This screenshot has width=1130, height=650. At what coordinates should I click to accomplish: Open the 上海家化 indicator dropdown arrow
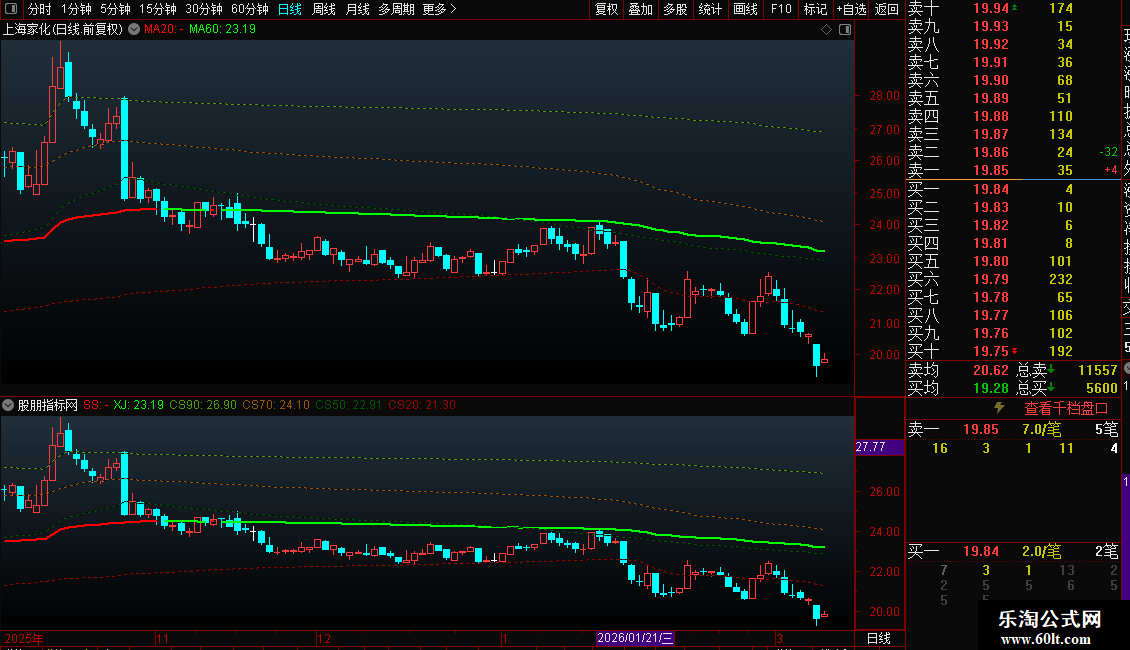pyautogui.click(x=132, y=29)
